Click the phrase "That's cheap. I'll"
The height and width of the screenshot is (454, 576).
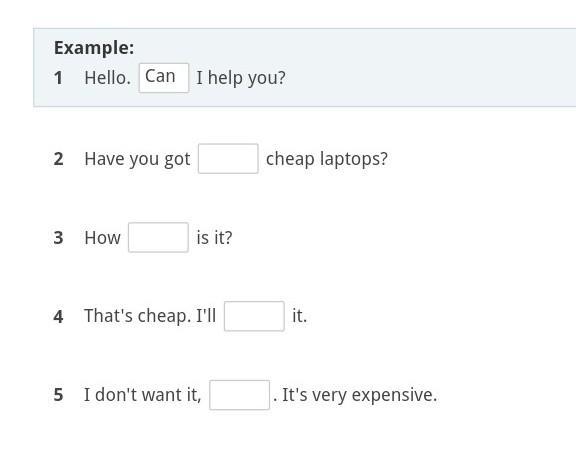[150, 316]
